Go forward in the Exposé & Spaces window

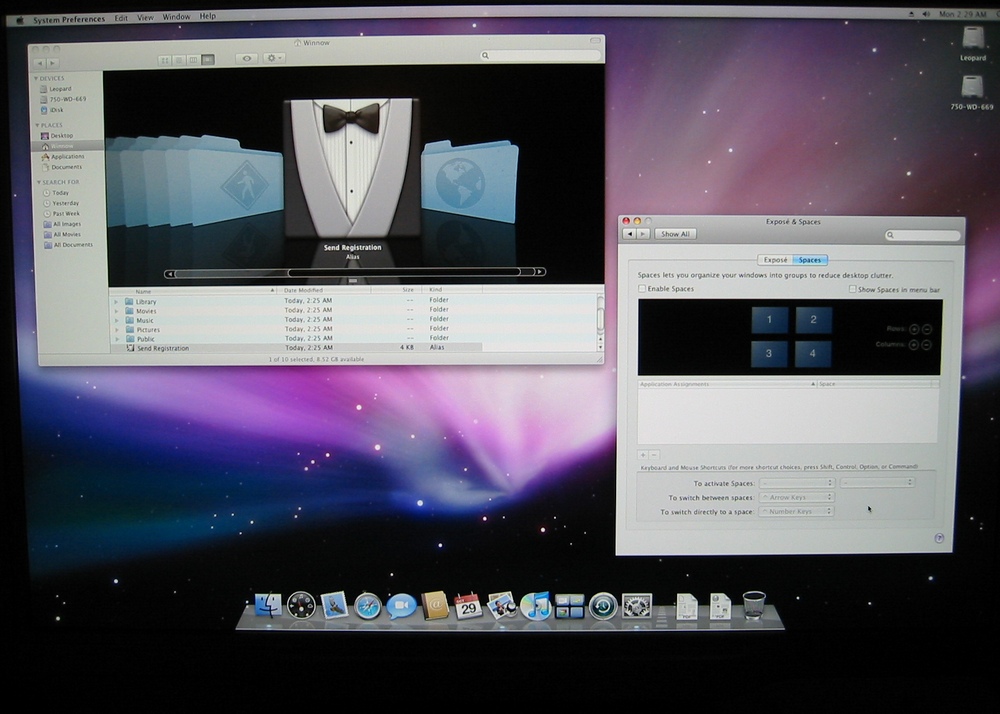(x=643, y=234)
